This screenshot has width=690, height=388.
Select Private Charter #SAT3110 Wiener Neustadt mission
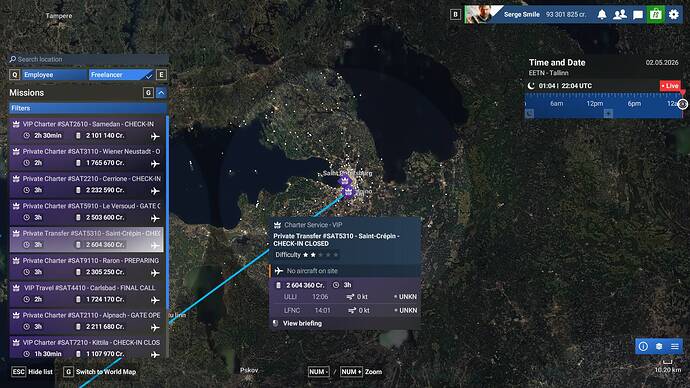point(86,157)
